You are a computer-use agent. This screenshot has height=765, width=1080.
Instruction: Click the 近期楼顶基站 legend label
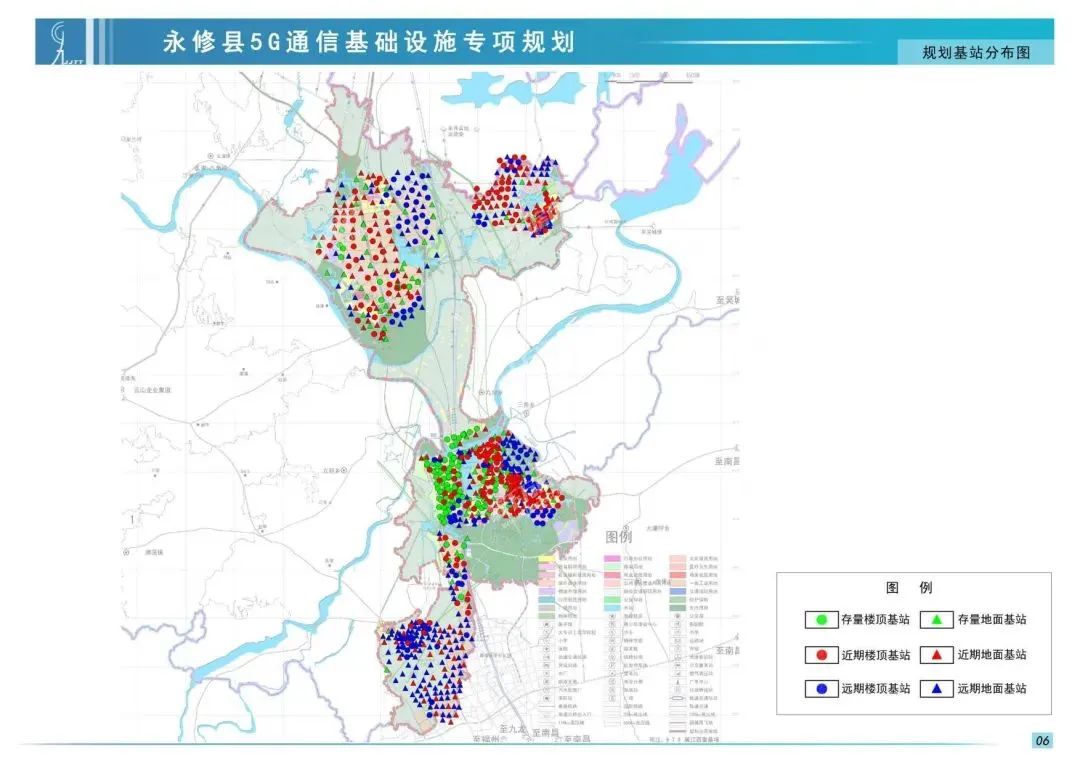(875, 655)
